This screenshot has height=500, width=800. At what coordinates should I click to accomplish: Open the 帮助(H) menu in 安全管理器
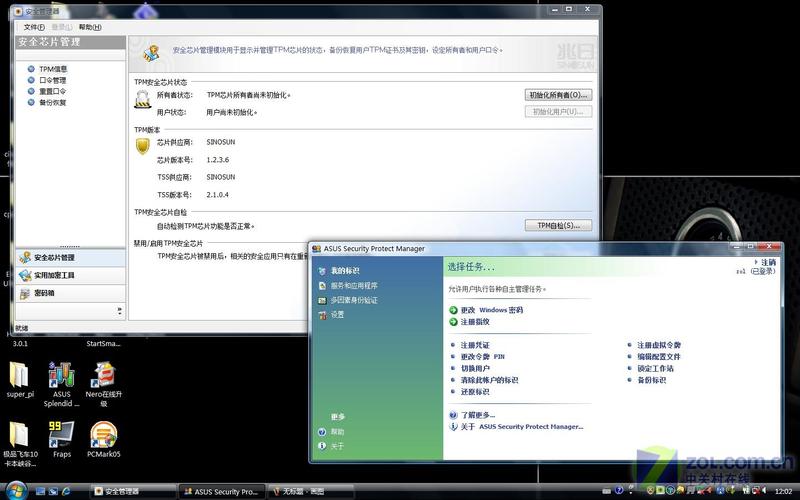coord(90,27)
